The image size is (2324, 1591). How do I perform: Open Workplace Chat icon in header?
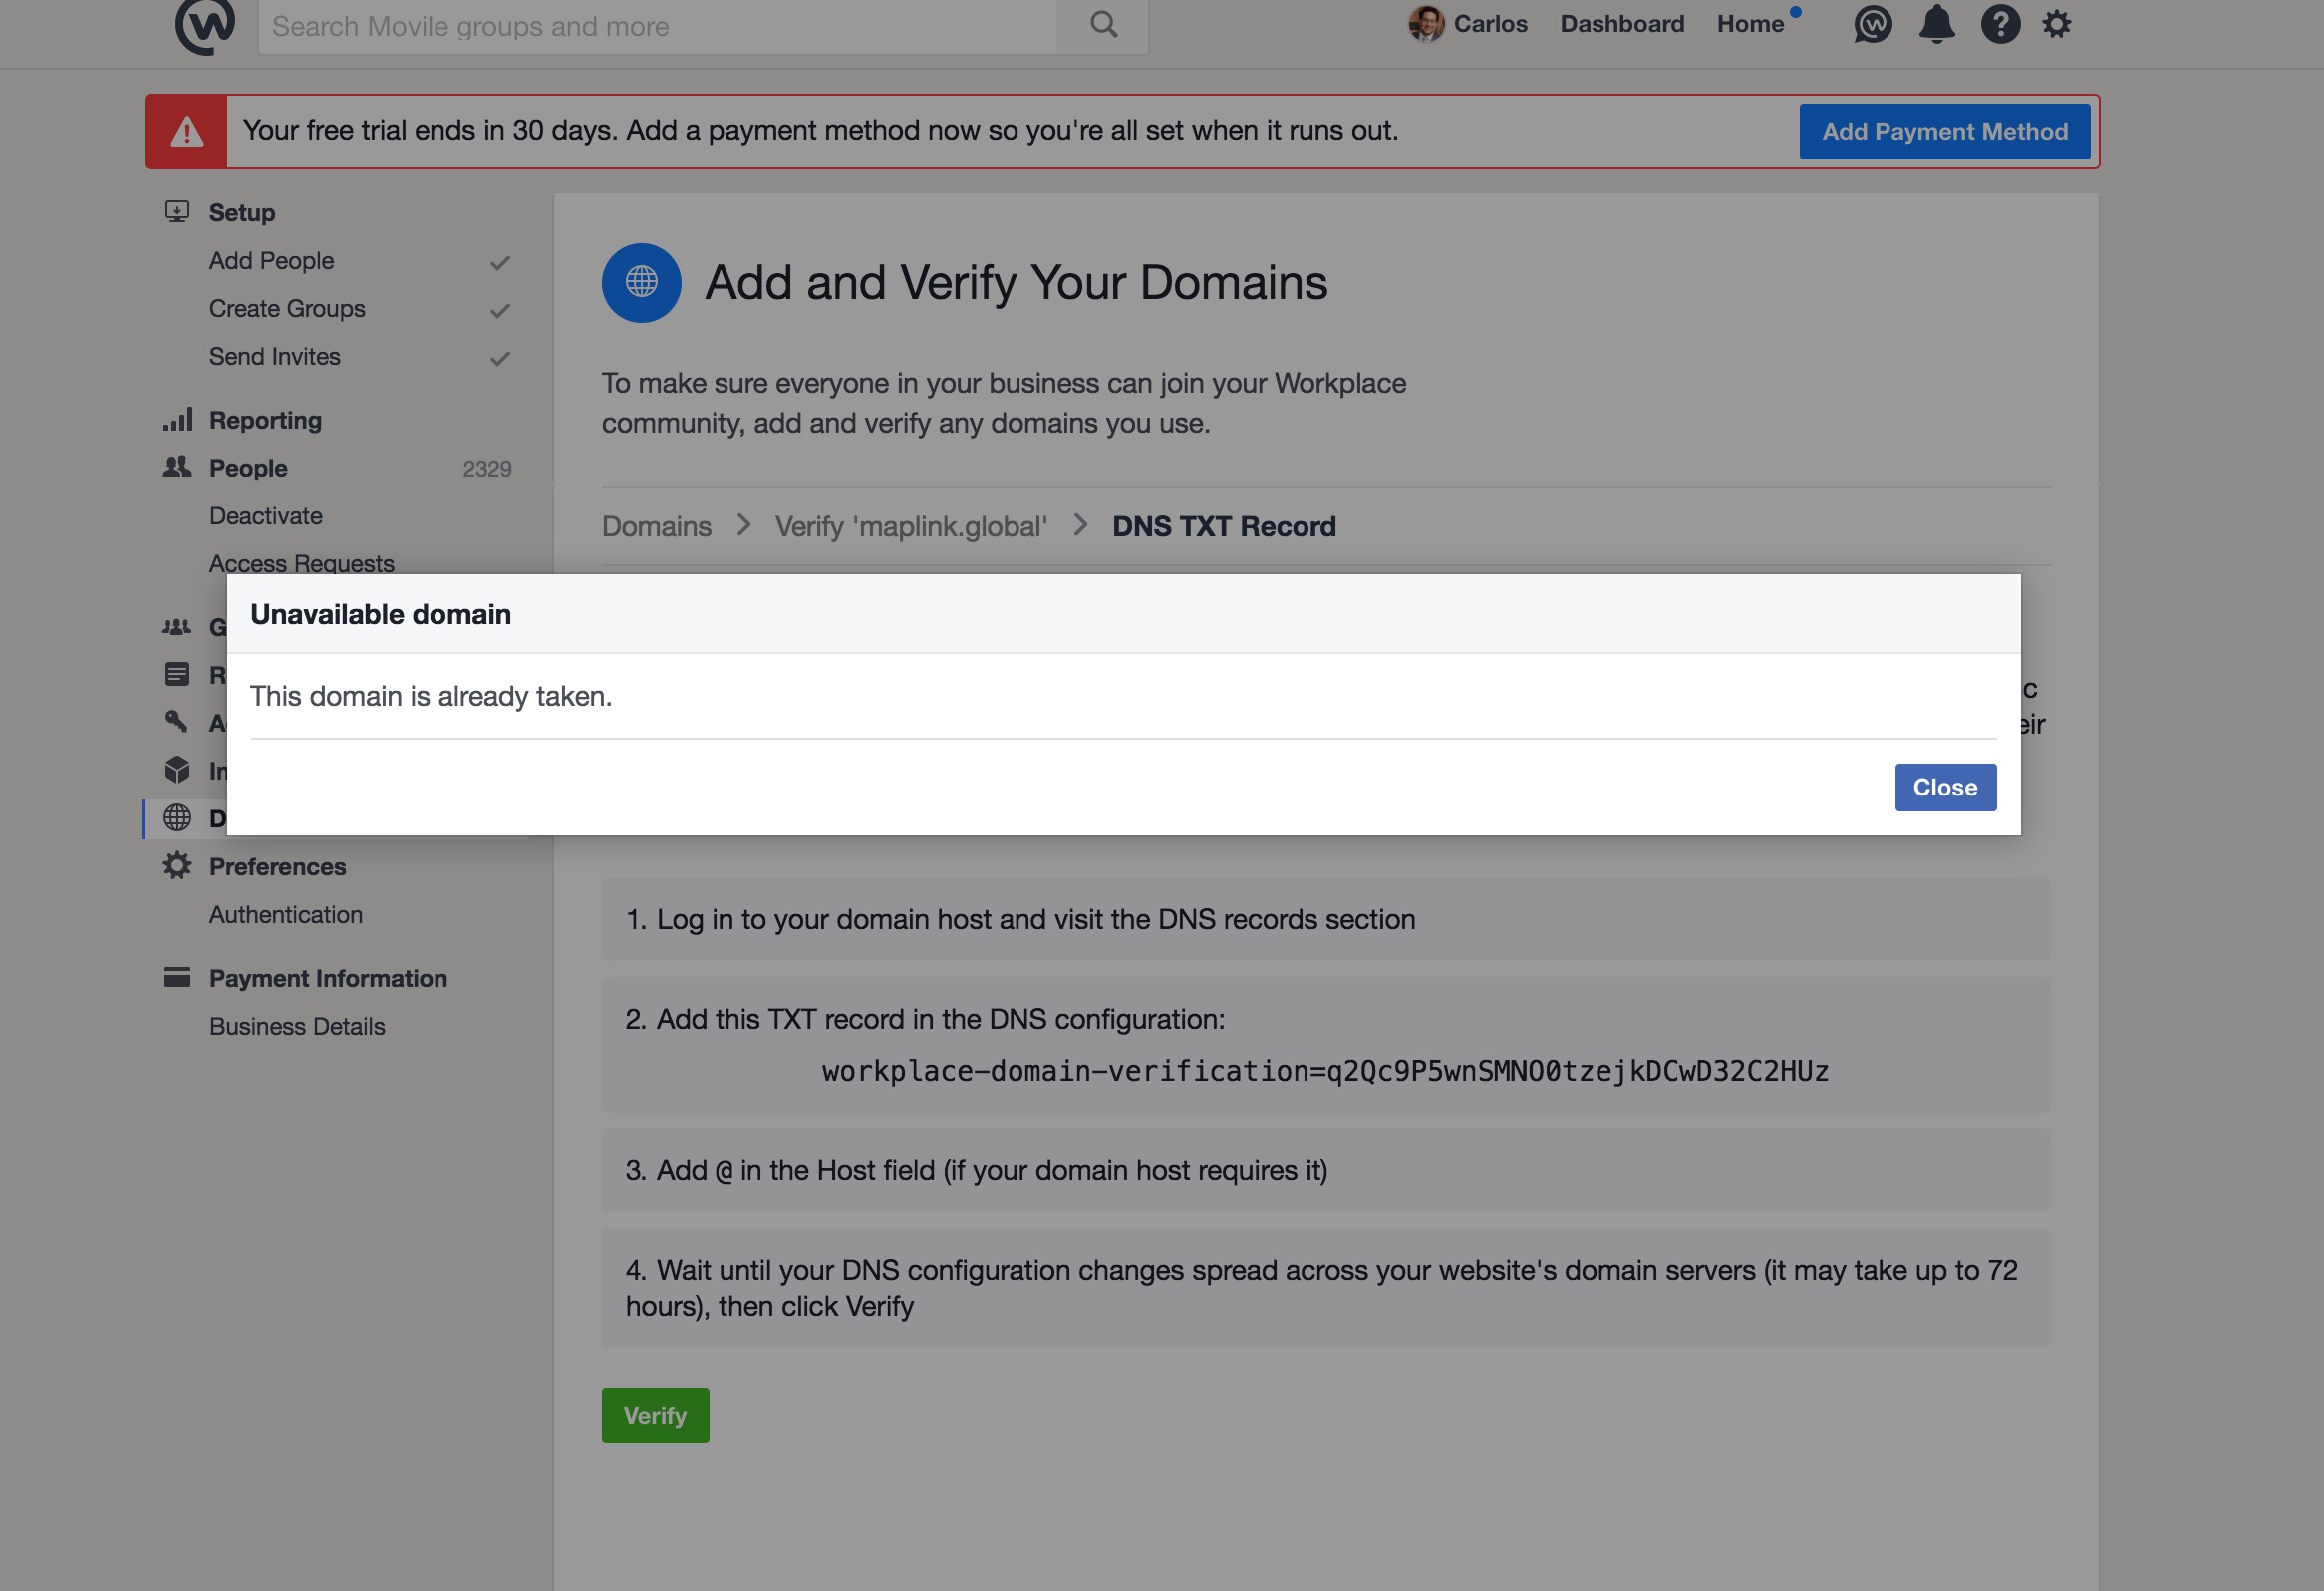pyautogui.click(x=1872, y=24)
